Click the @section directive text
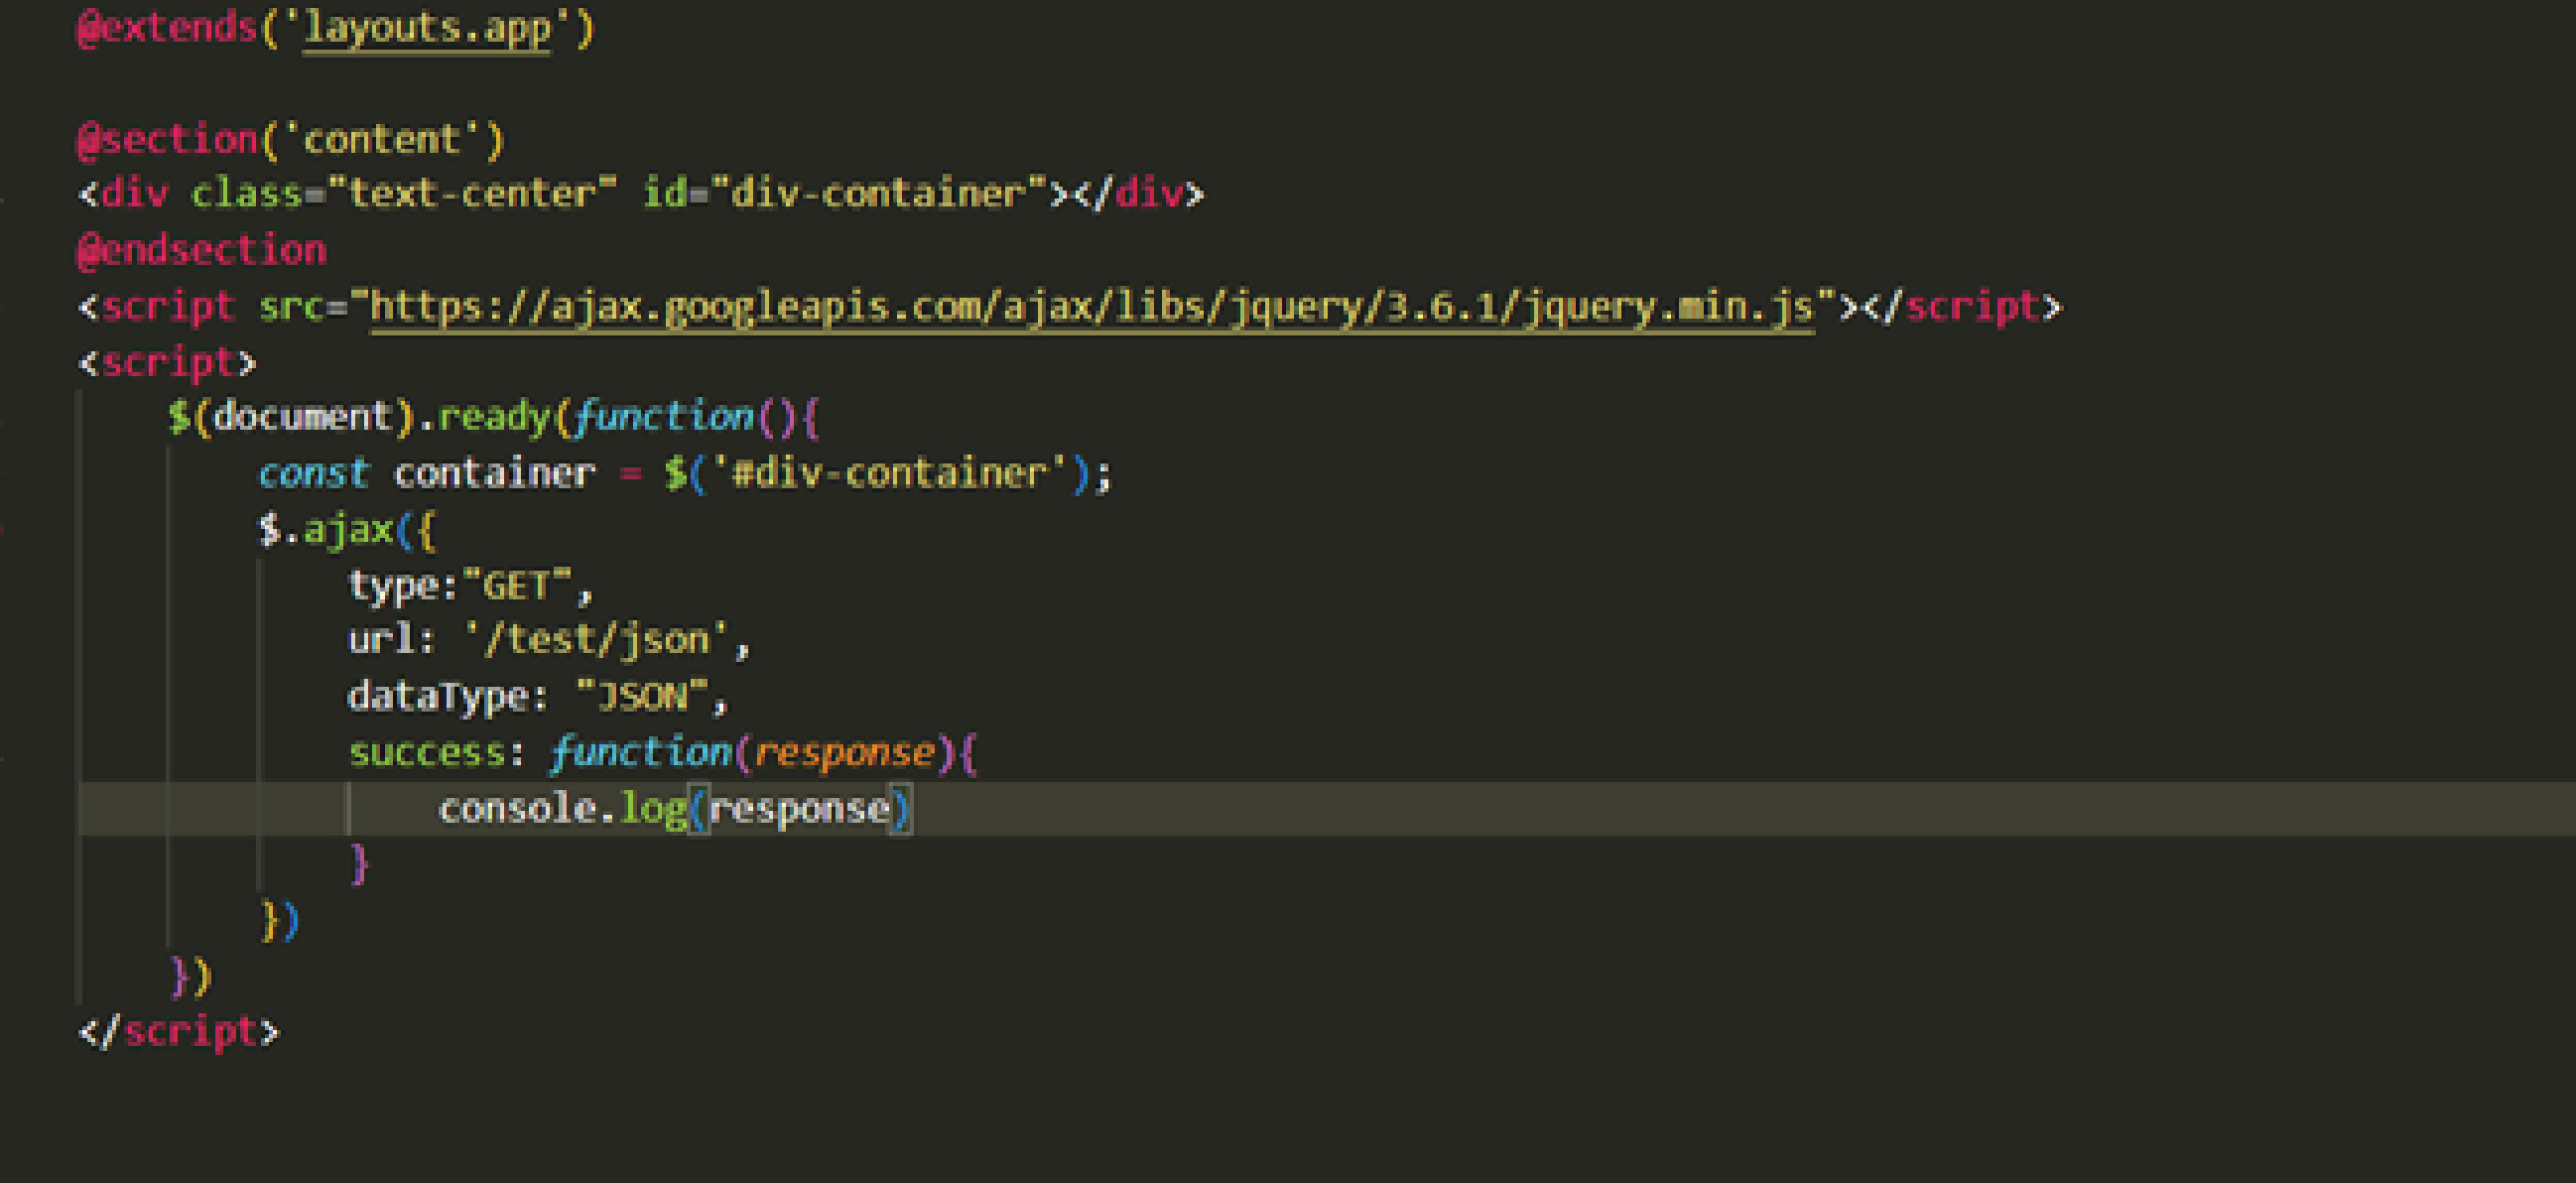Image resolution: width=2576 pixels, height=1183 pixels. click(168, 140)
